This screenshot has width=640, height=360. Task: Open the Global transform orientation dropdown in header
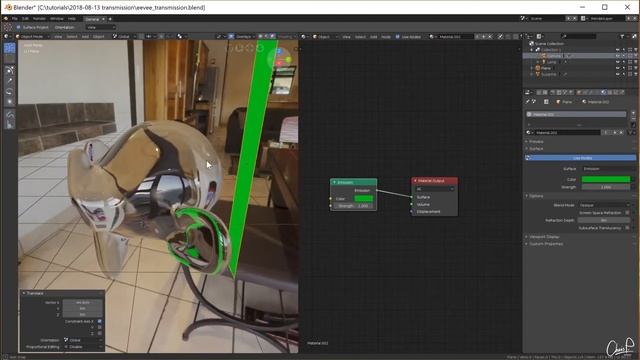point(124,36)
